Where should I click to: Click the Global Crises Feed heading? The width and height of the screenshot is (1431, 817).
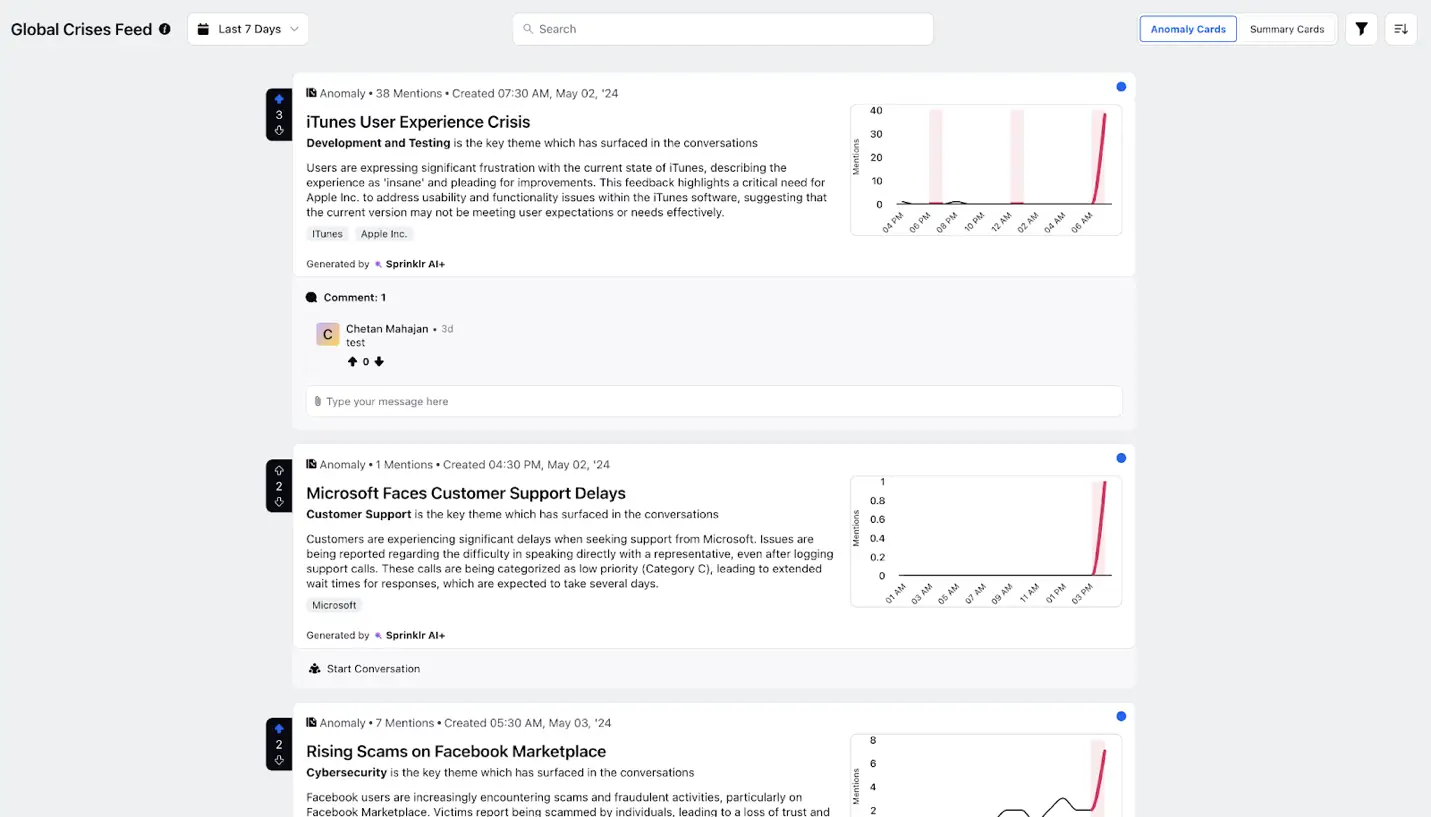(x=82, y=29)
